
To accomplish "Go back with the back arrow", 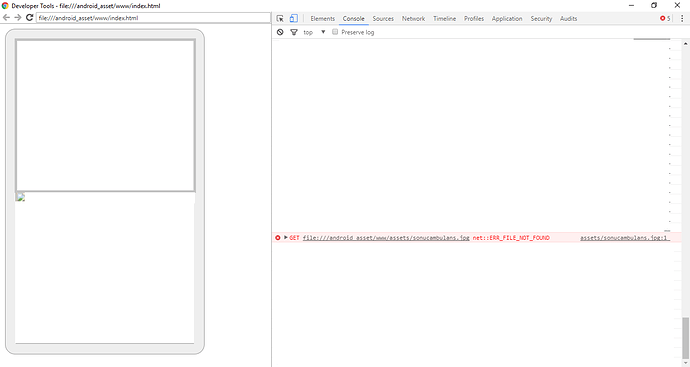I will pos(7,18).
